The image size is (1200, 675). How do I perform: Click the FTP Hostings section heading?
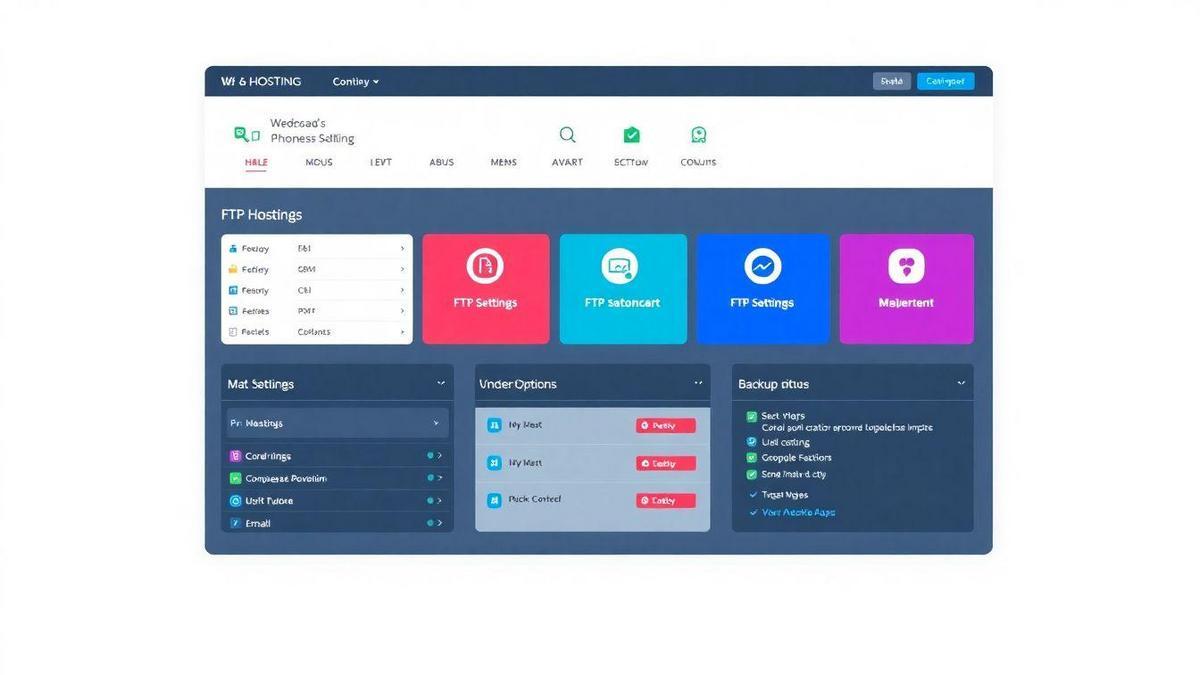(261, 215)
